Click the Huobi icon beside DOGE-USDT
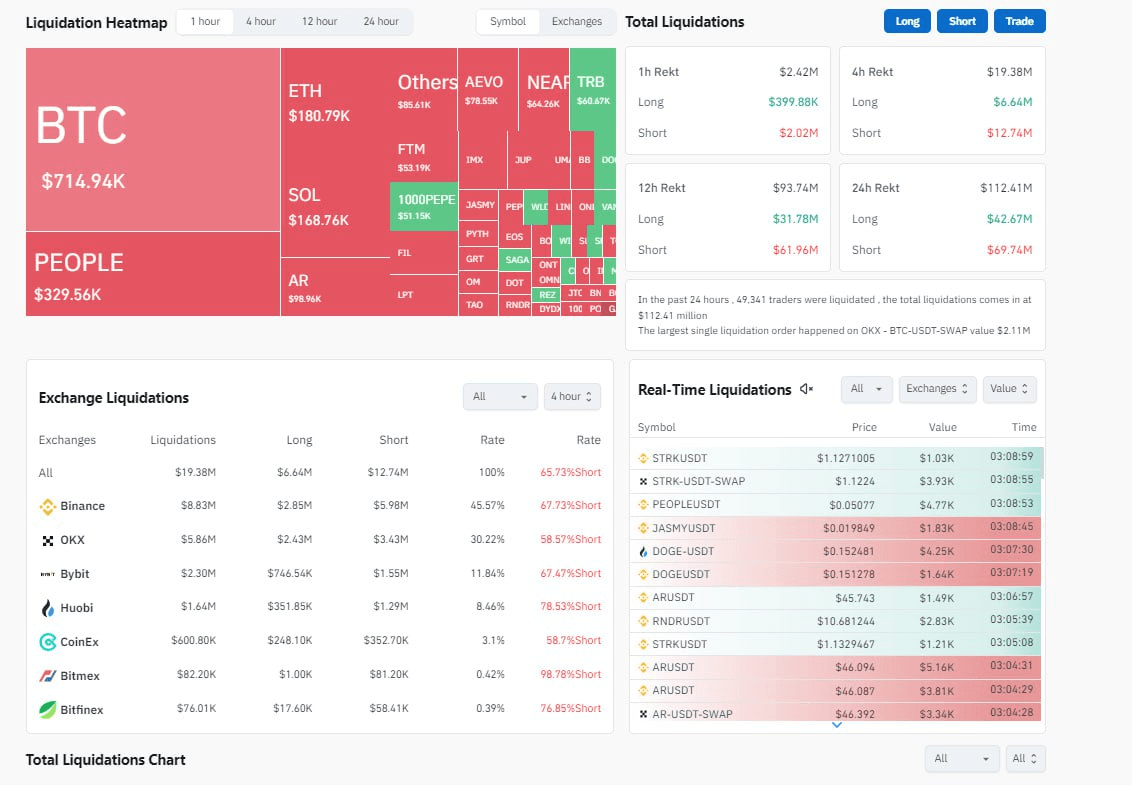The height and width of the screenshot is (785, 1132). click(x=643, y=552)
